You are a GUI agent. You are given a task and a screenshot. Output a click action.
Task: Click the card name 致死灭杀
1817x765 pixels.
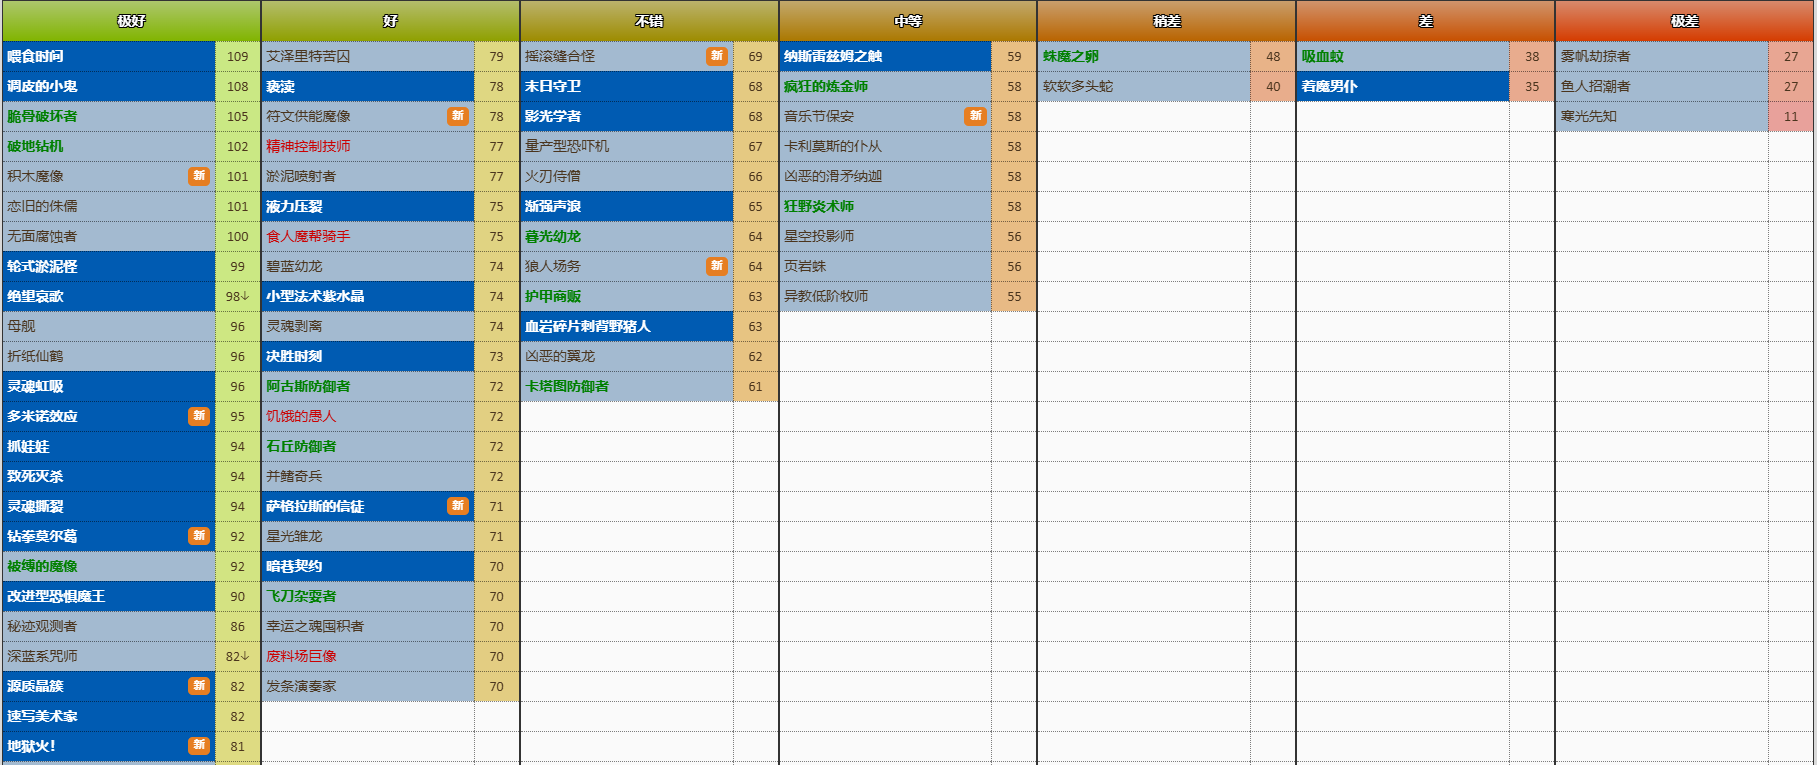click(35, 477)
